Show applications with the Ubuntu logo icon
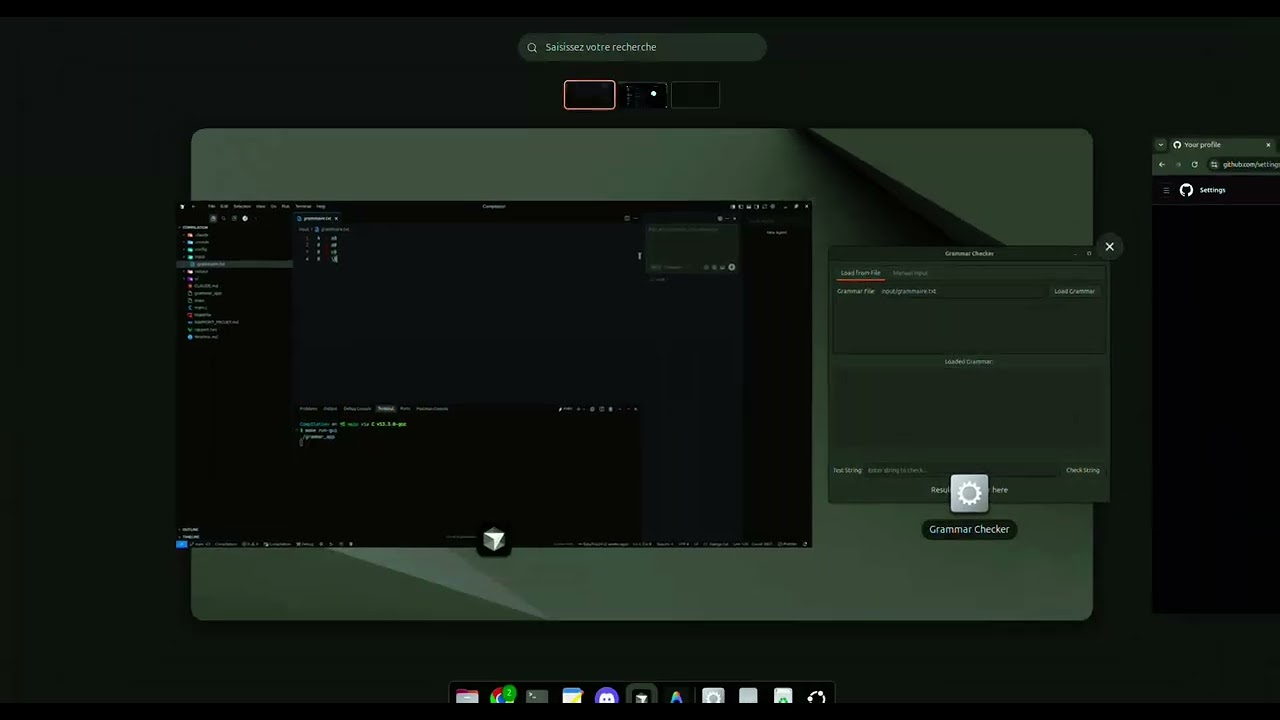The height and width of the screenshot is (720, 1280). tap(817, 697)
